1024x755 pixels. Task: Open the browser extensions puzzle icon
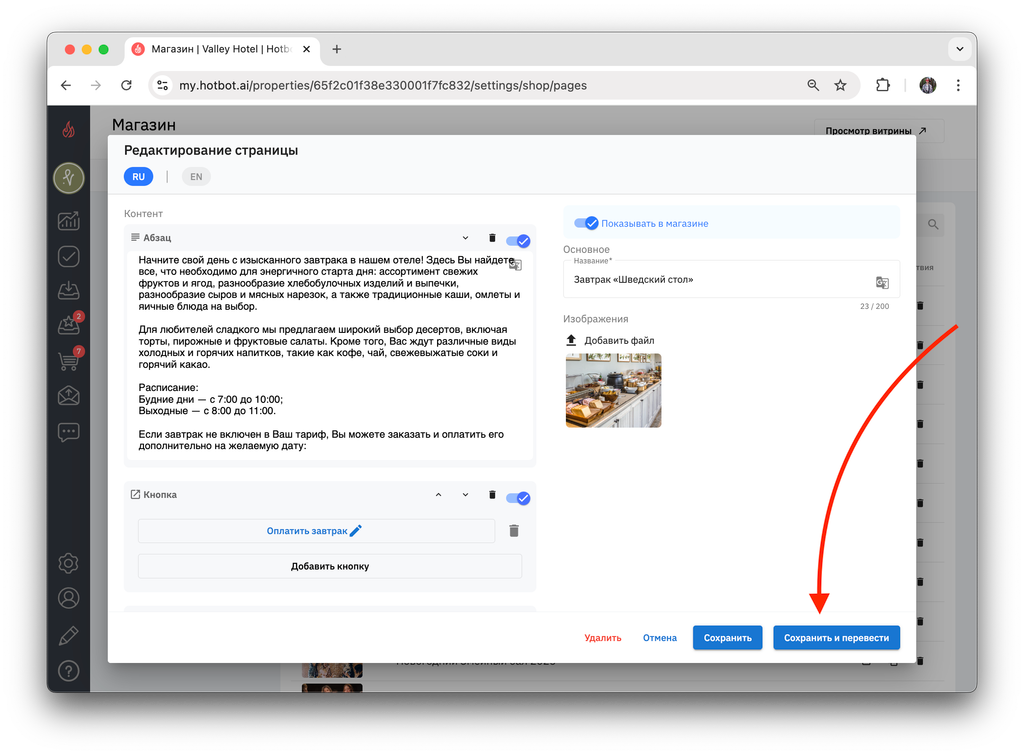882,86
